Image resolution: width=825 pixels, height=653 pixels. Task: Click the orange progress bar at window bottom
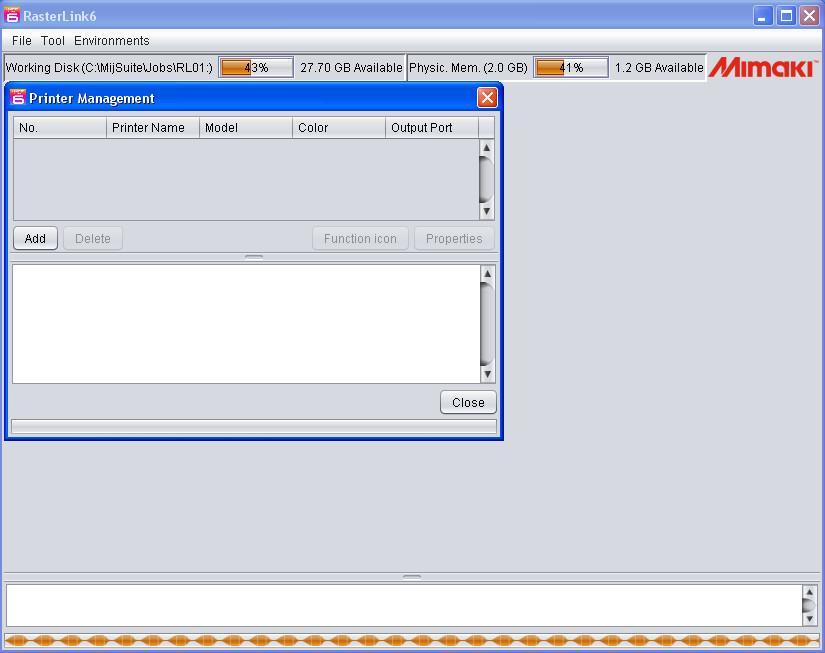coord(412,640)
